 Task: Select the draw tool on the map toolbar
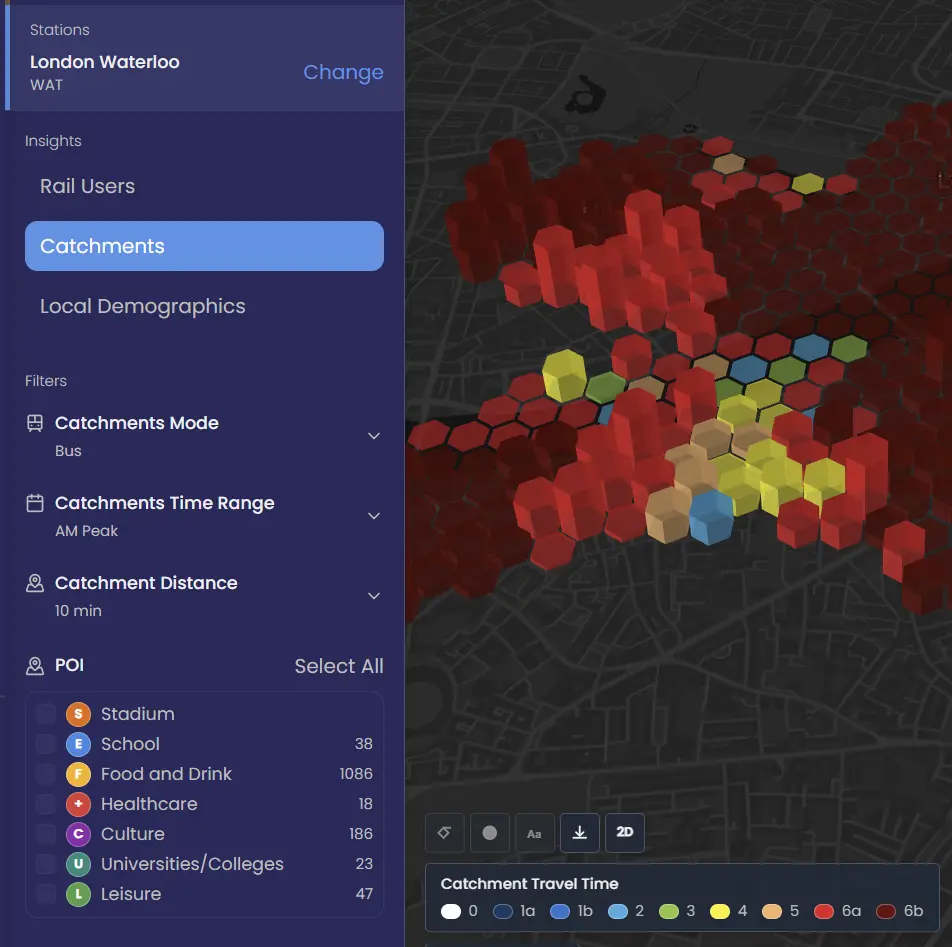[x=444, y=832]
